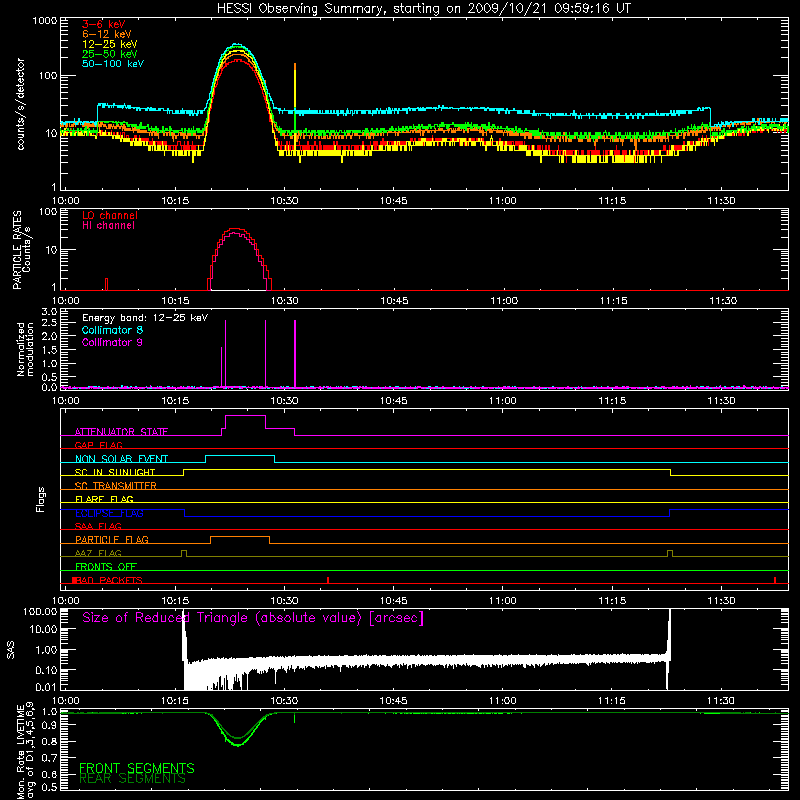Click the "Normalized modulation" axis label
800x800 pixels.
[x=25, y=349]
